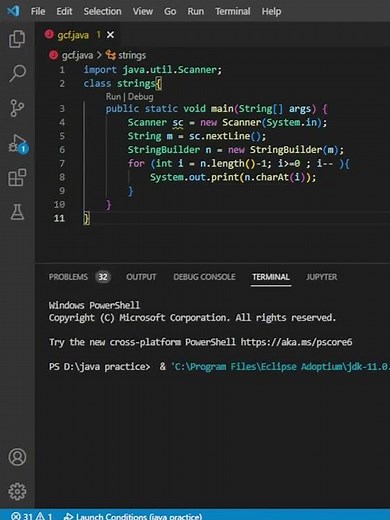Open the Source Control view icon
This screenshot has height=520, width=390.
(17, 108)
